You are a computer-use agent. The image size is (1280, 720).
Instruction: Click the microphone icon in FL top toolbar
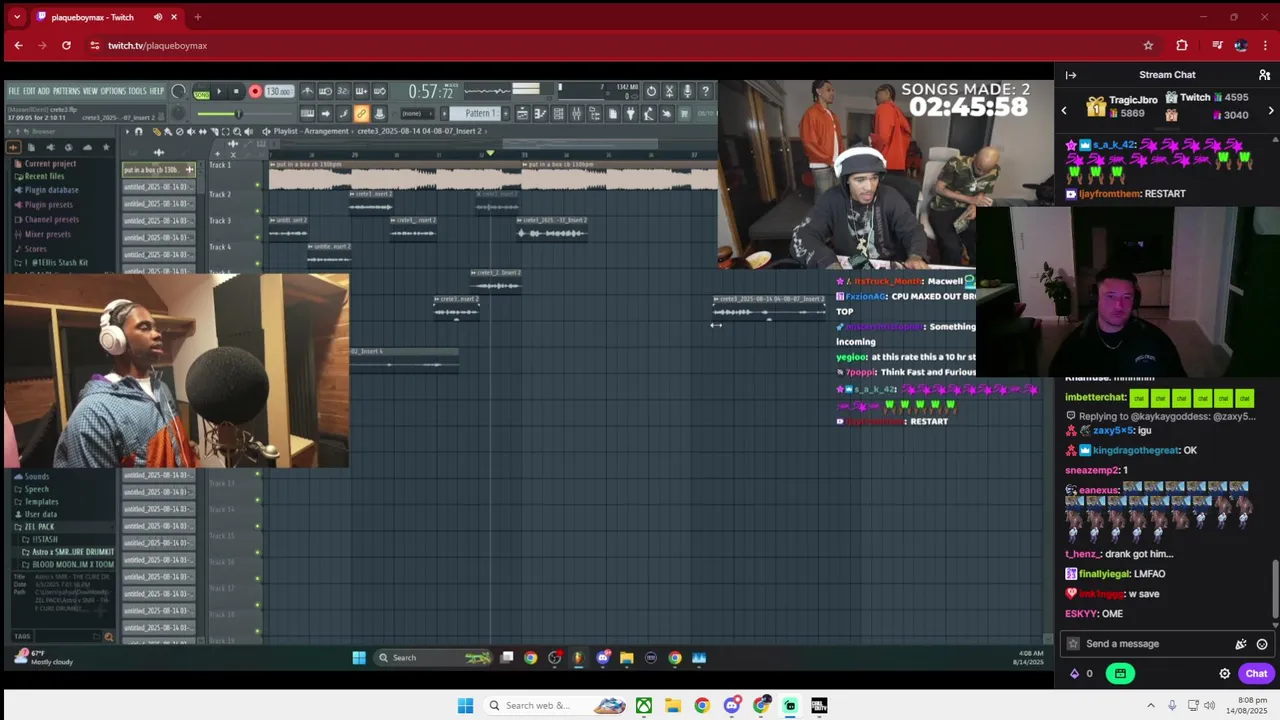(x=687, y=91)
